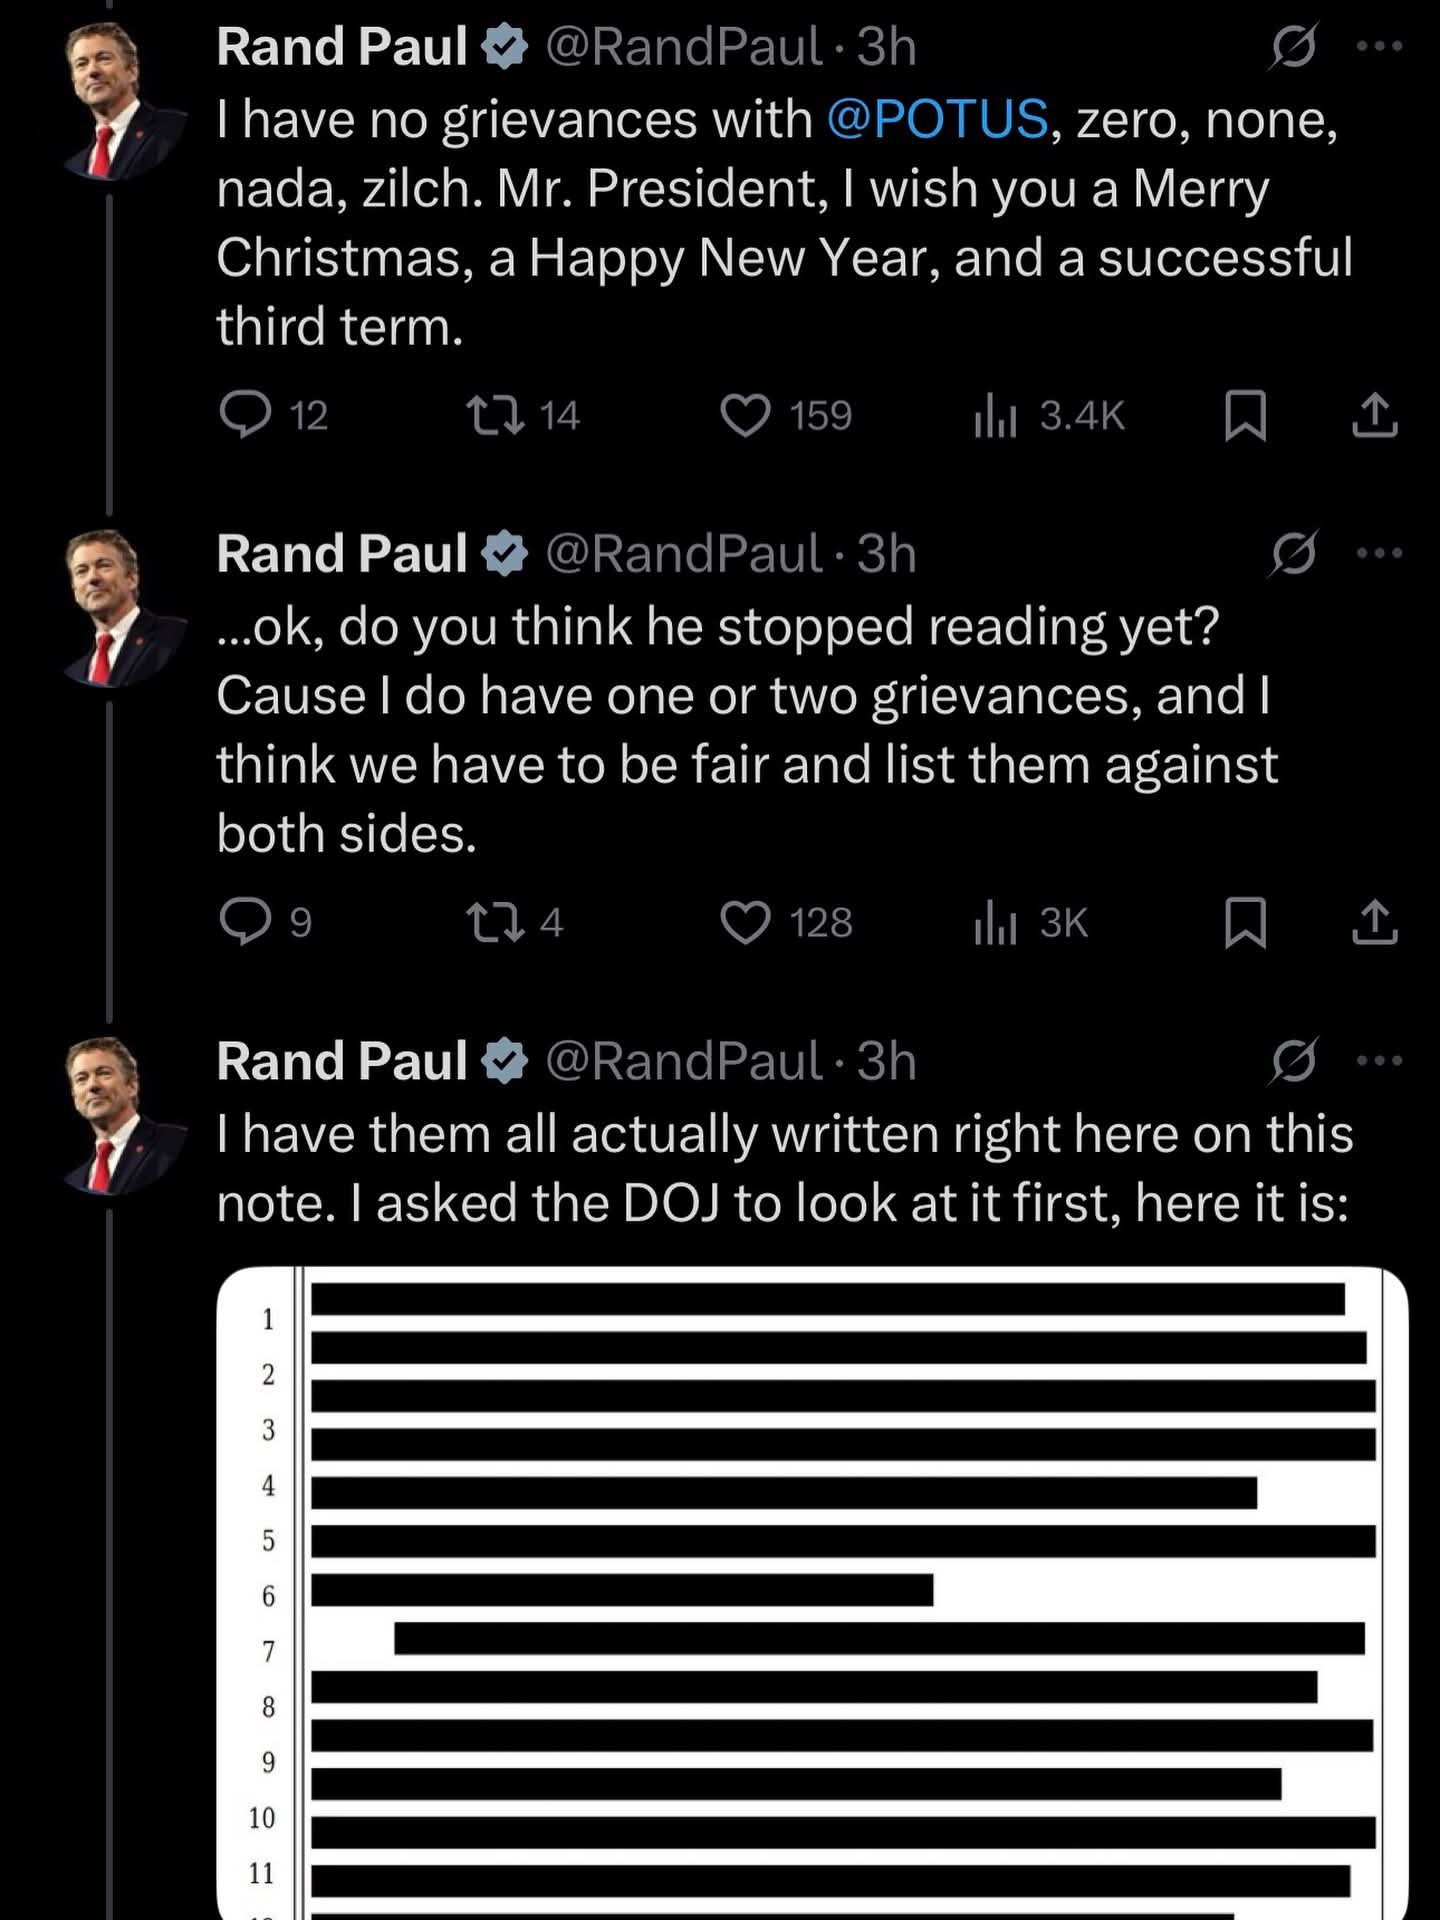Viewport: 1440px width, 1920px height.
Task: Open more options menu on first tweet
Action: 1381,46
